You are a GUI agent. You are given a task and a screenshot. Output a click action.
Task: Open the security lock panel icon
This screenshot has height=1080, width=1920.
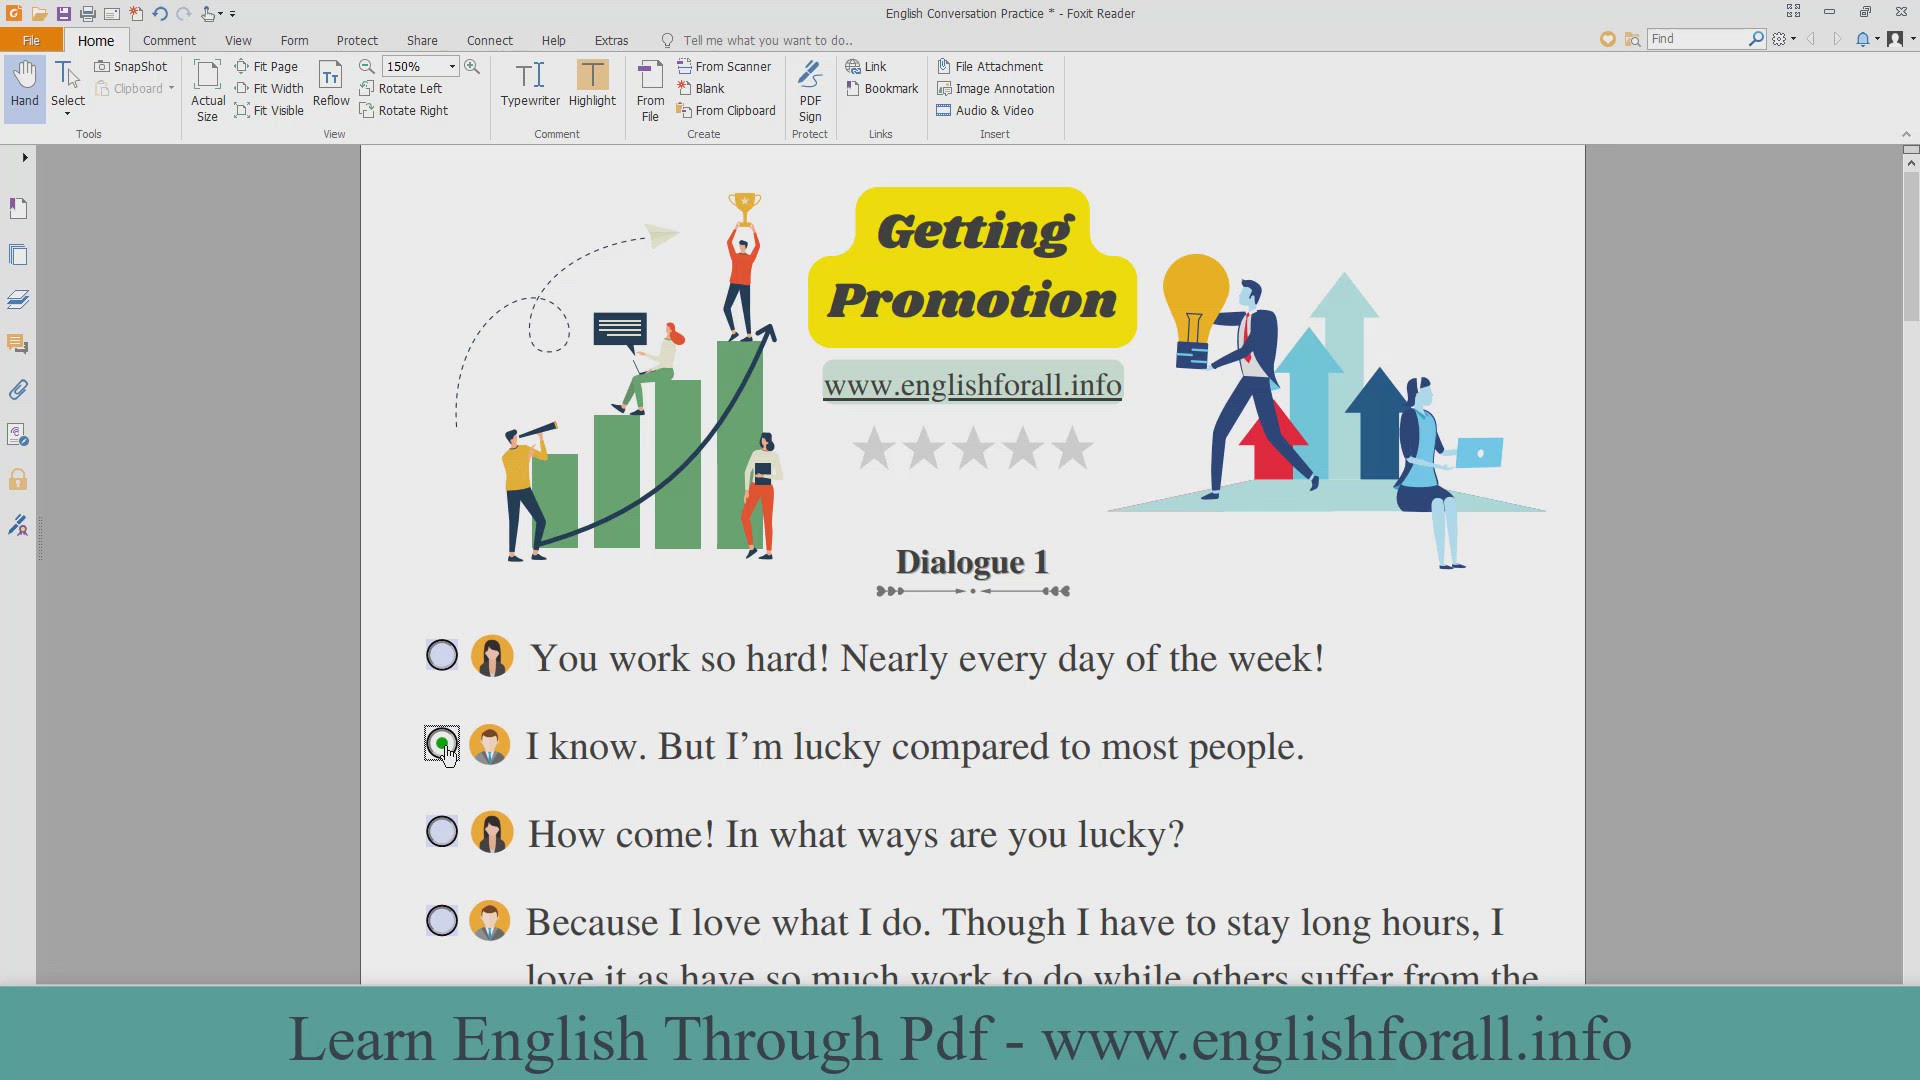point(18,480)
